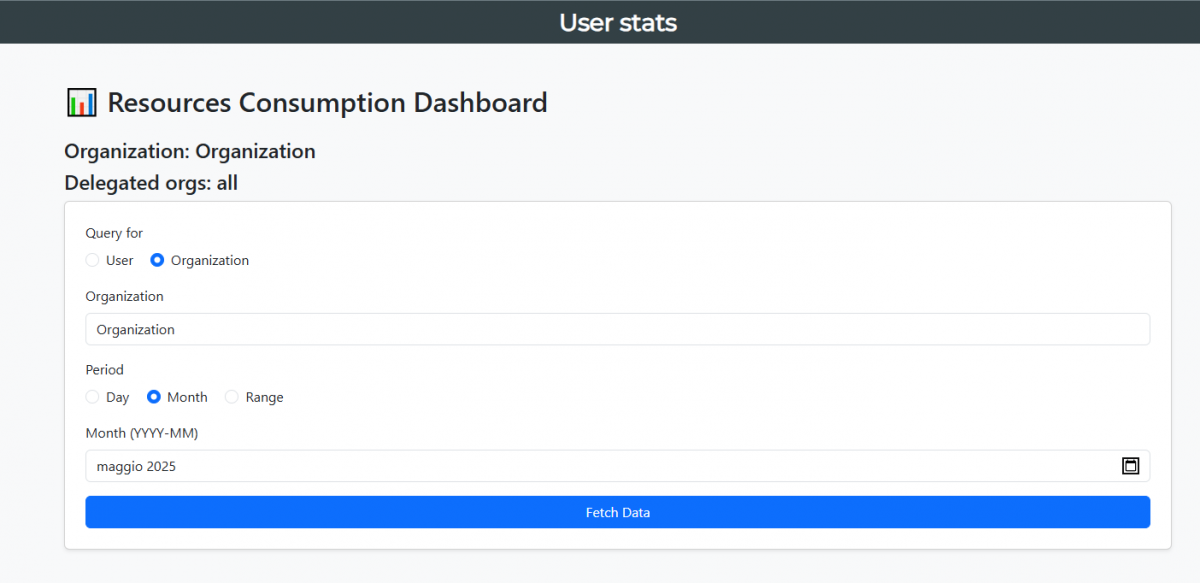Click the 'Delegated orgs: all' text

click(151, 183)
